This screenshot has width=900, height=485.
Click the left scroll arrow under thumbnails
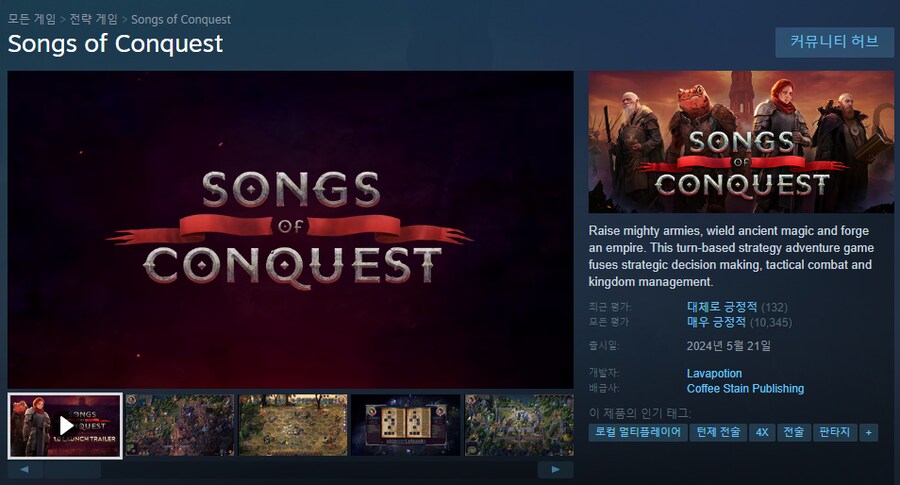pyautogui.click(x=25, y=470)
